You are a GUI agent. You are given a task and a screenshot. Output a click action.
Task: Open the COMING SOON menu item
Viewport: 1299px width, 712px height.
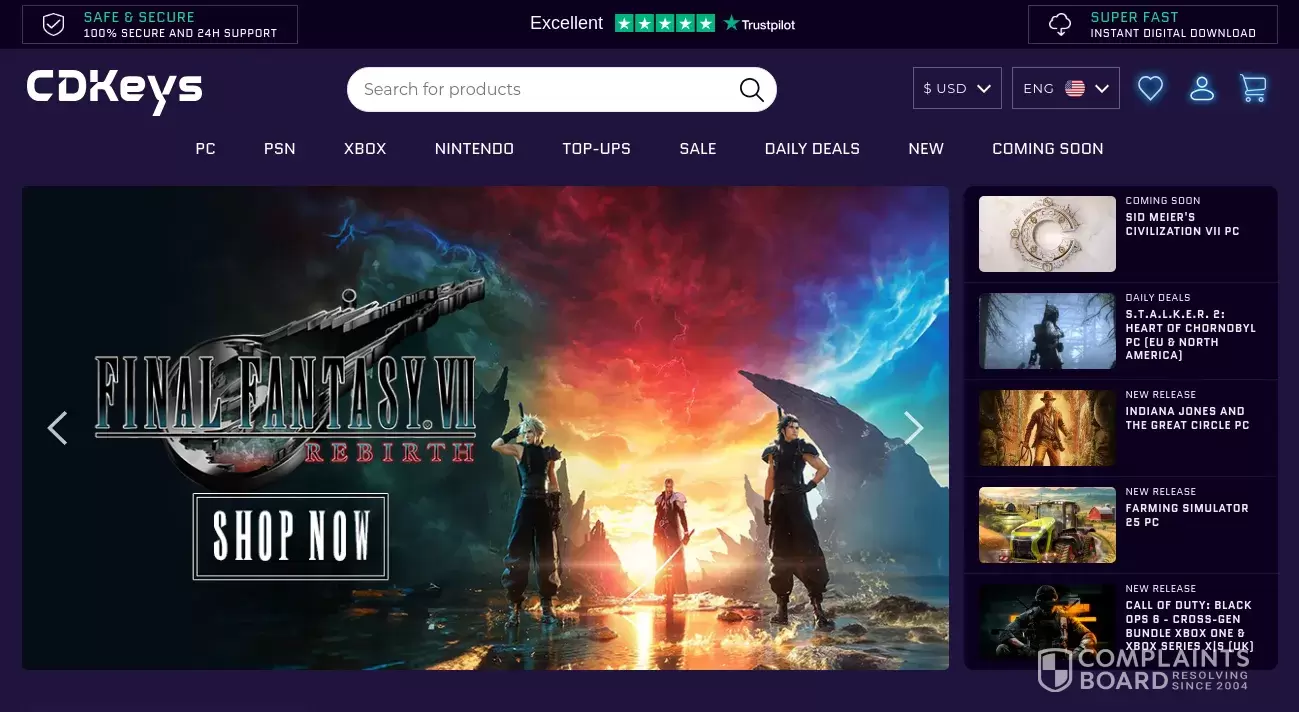pos(1048,149)
